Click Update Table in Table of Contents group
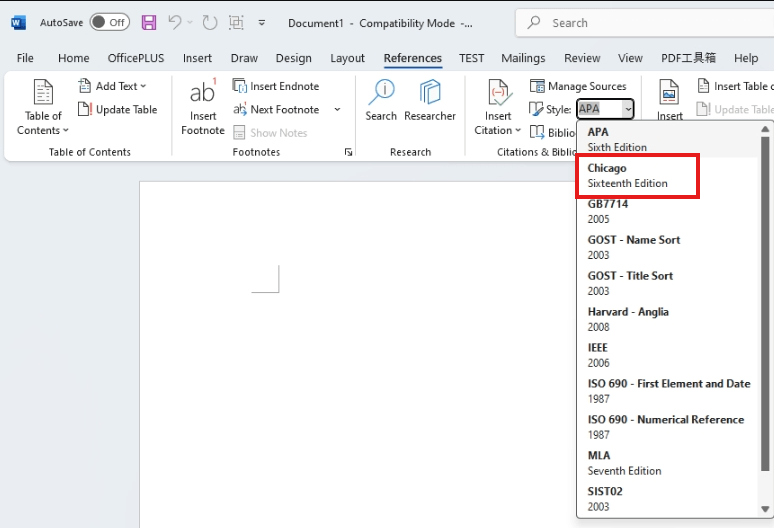774x528 pixels. coord(117,109)
